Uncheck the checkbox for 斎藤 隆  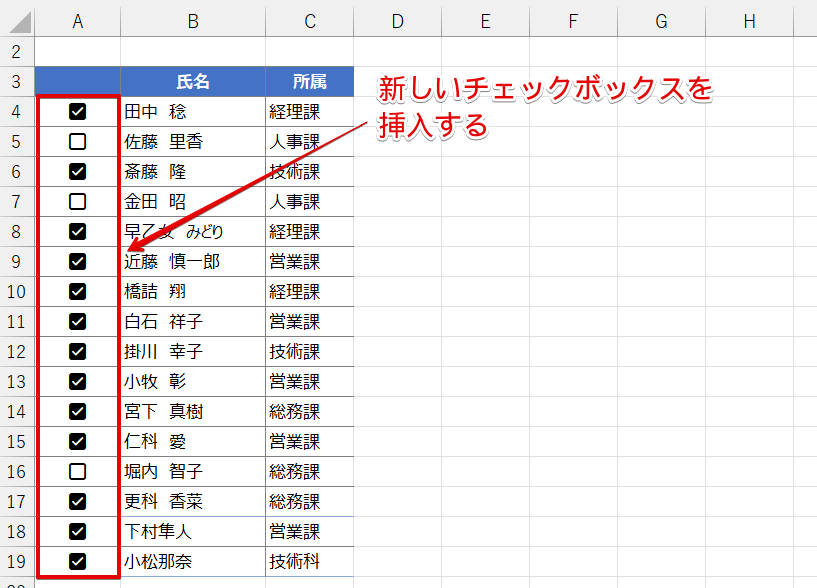pyautogui.click(x=78, y=172)
